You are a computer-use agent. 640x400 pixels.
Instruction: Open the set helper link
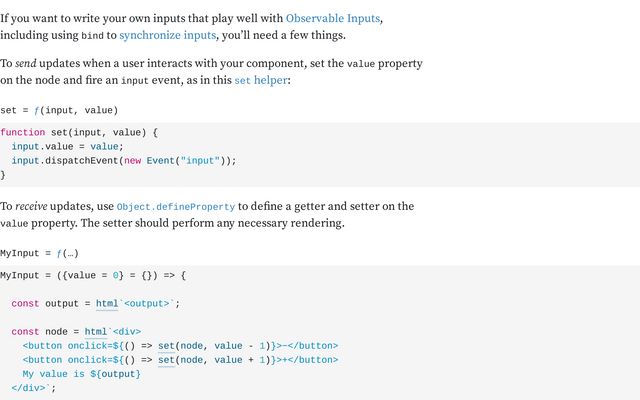coord(261,80)
